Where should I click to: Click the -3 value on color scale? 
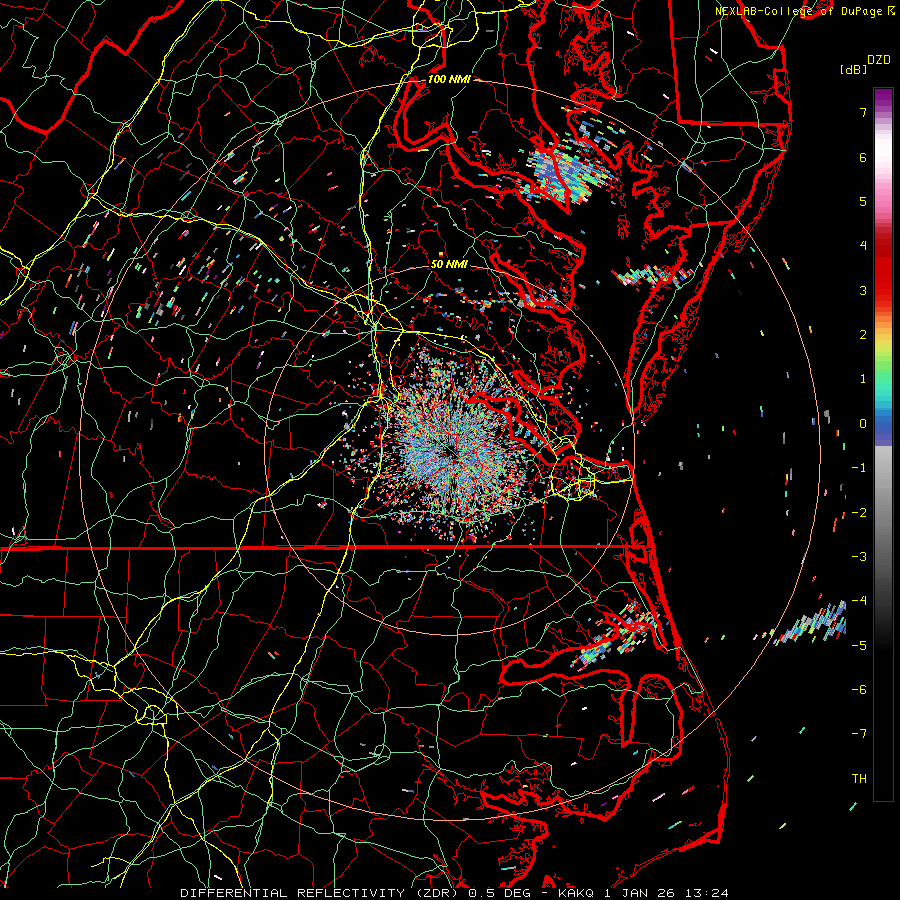tap(859, 557)
